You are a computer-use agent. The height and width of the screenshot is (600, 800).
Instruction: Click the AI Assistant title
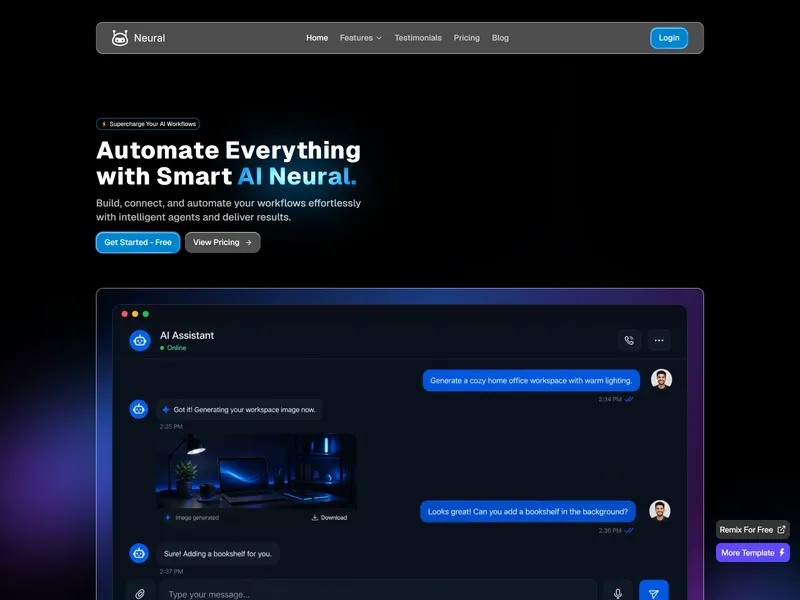187,335
